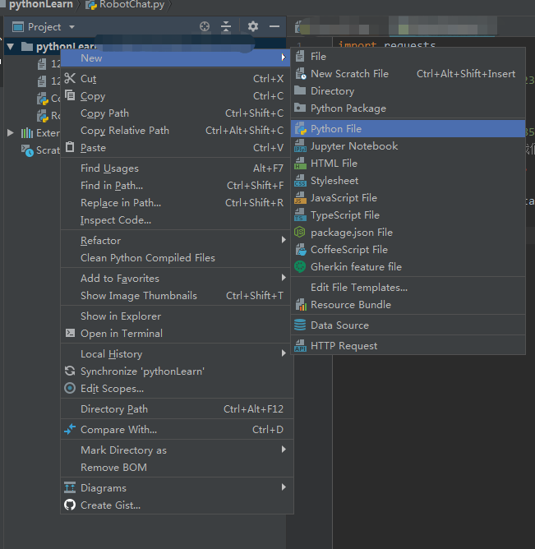This screenshot has width=535, height=549.
Task: Collapse the pythonLearn root folder arrow
Action: (x=11, y=46)
